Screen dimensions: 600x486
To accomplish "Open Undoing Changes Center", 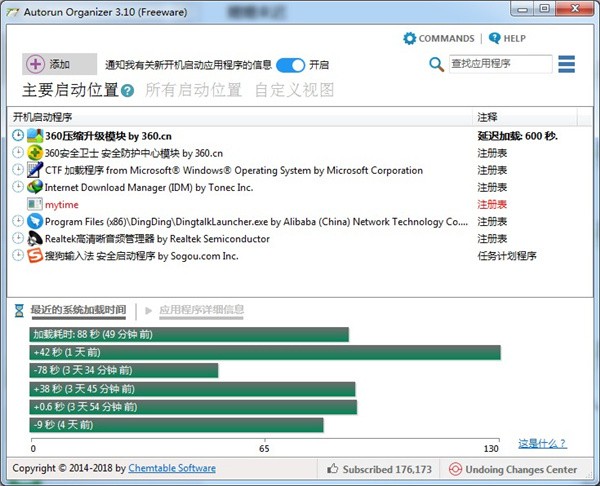I will (513, 469).
